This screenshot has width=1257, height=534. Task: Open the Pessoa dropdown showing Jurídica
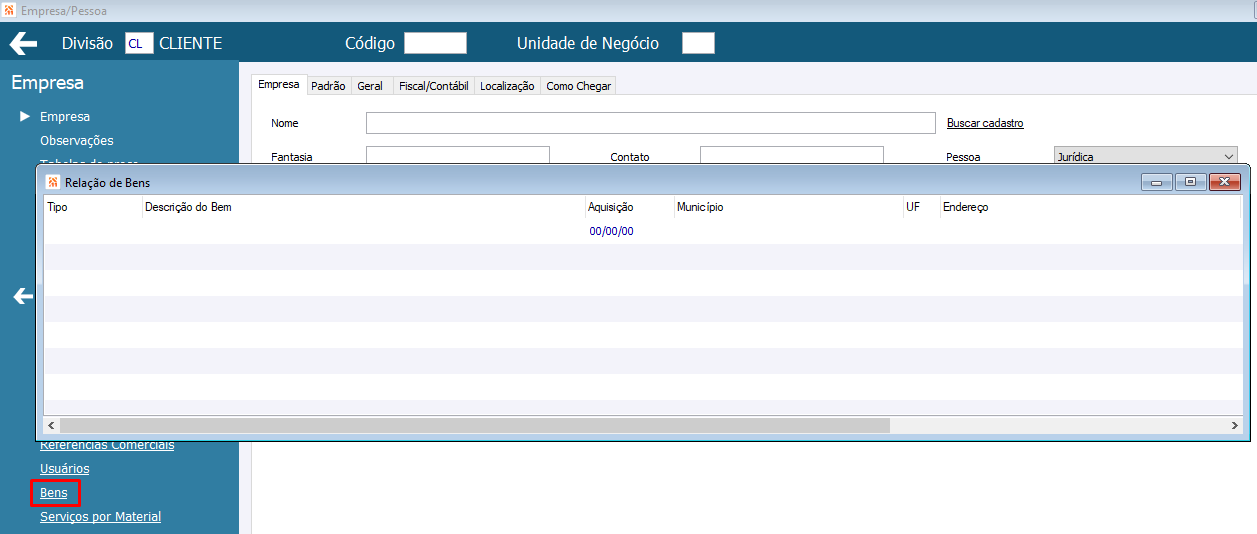pyautogui.click(x=1146, y=156)
